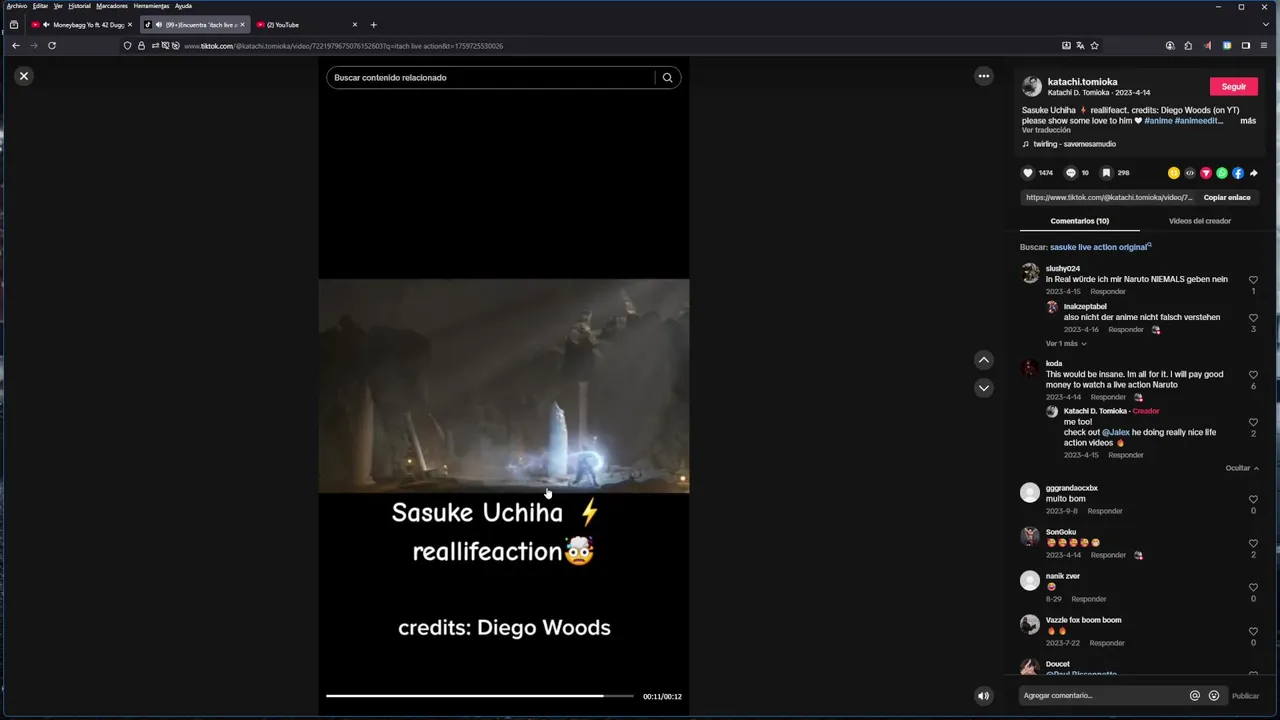Open Historial menu

tap(79, 6)
